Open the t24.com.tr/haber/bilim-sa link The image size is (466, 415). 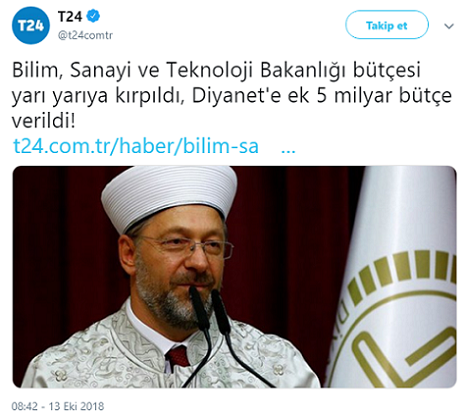point(136,146)
